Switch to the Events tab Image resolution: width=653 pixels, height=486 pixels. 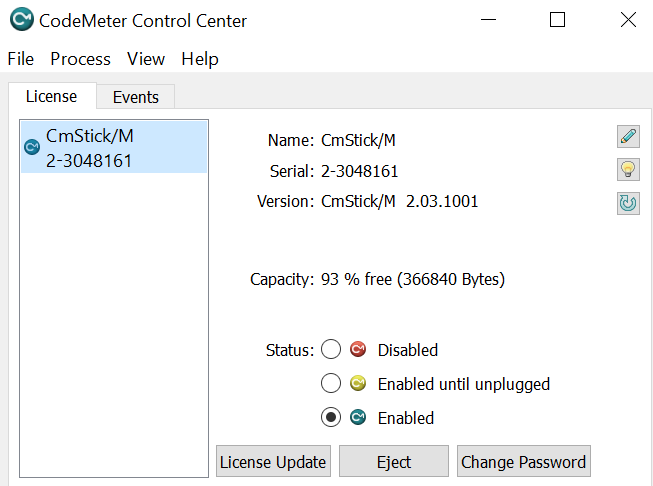tap(136, 97)
